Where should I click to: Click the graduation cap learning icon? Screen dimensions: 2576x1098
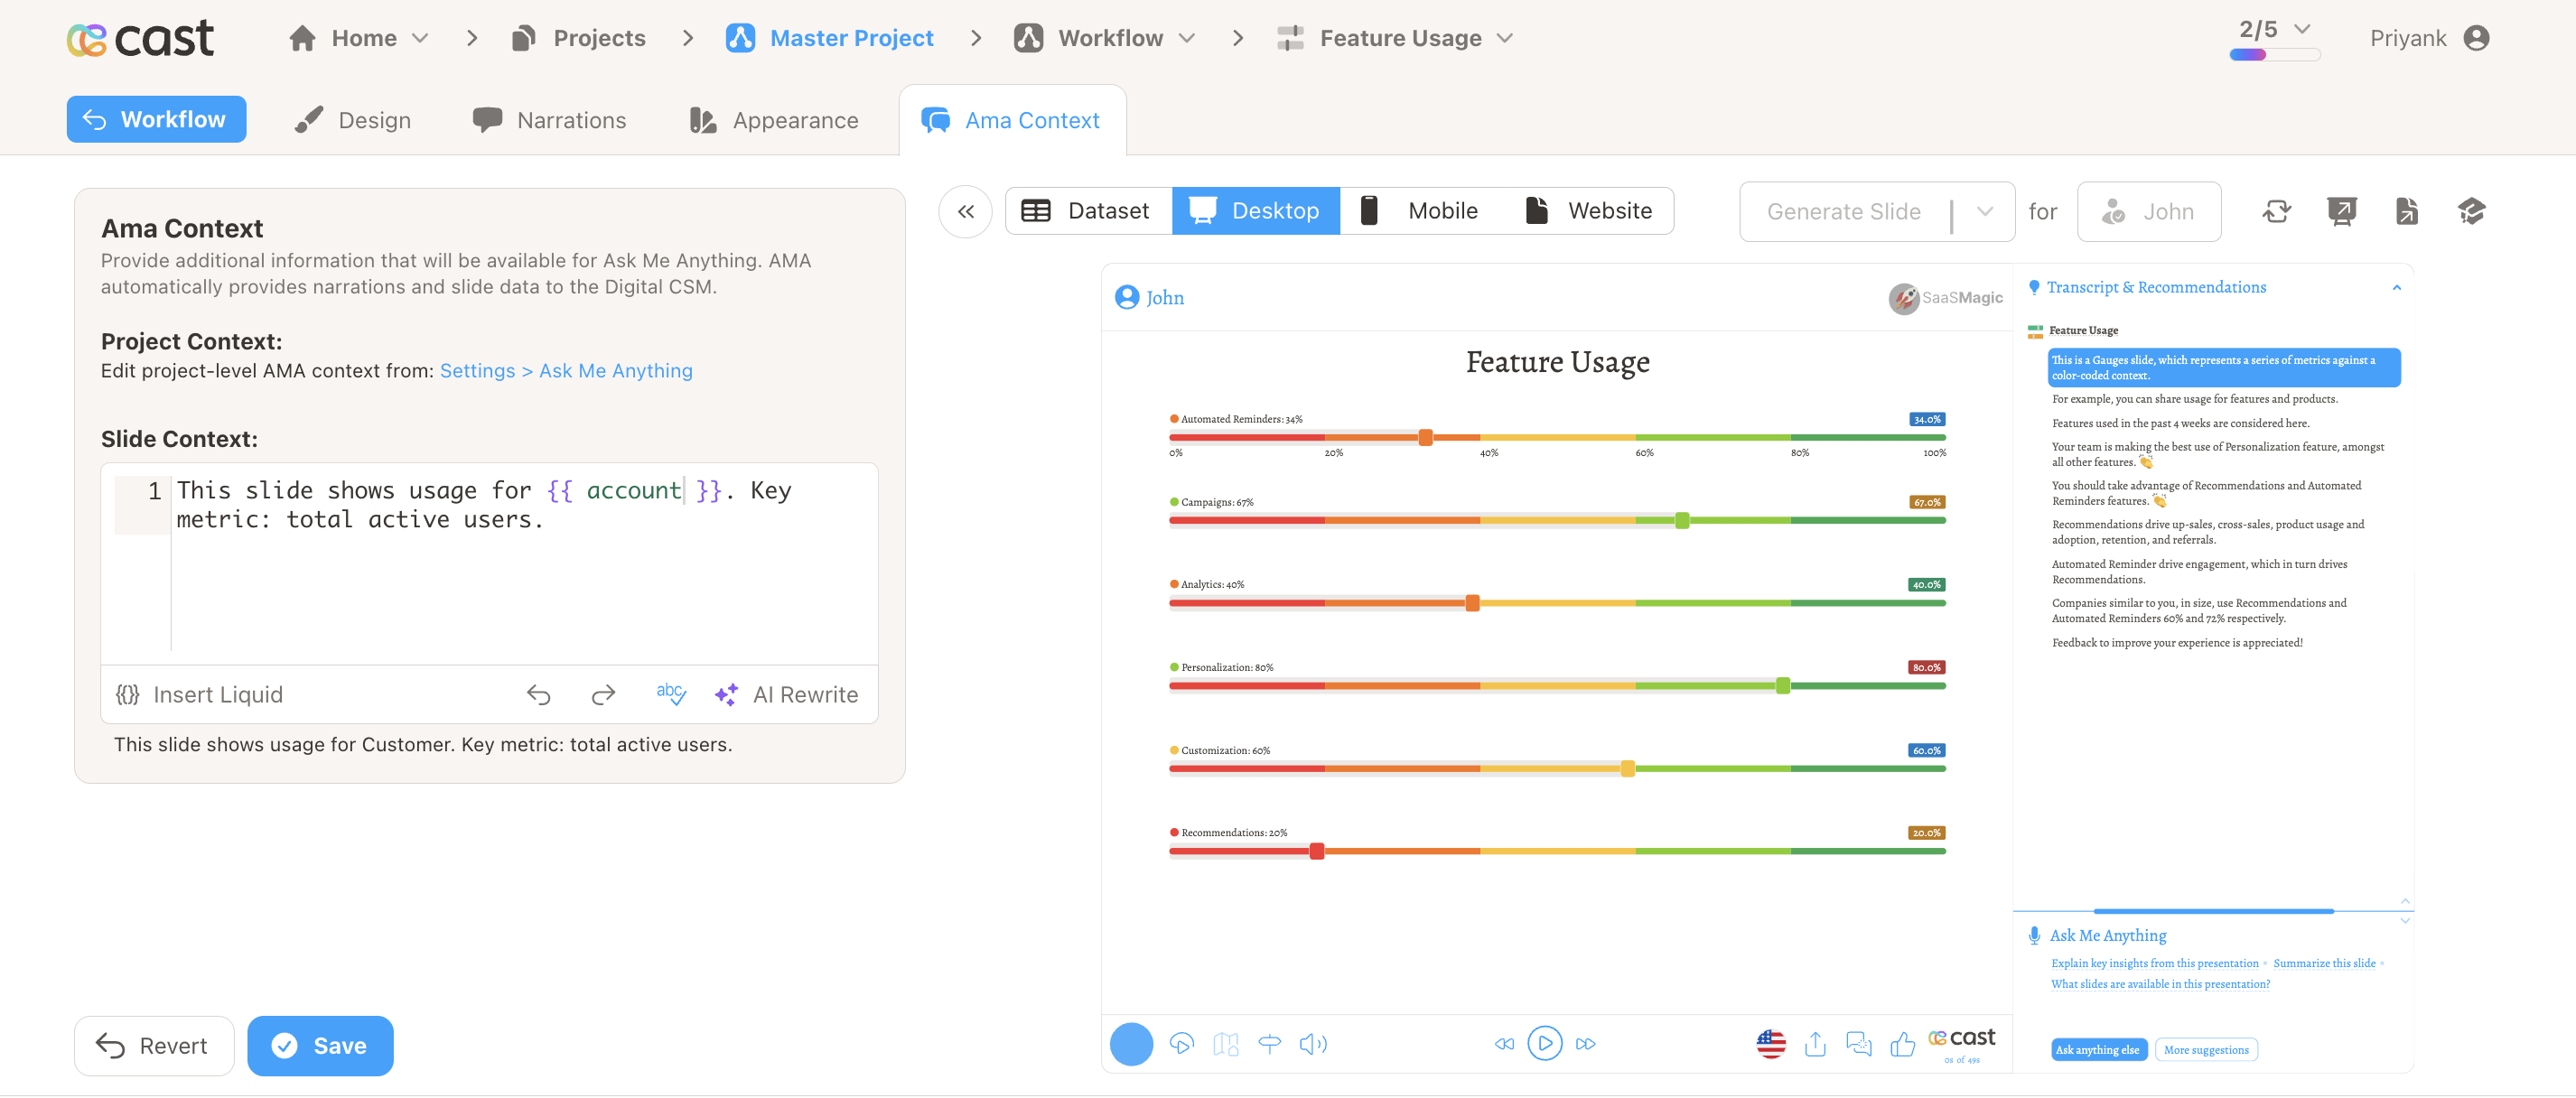coord(2472,211)
